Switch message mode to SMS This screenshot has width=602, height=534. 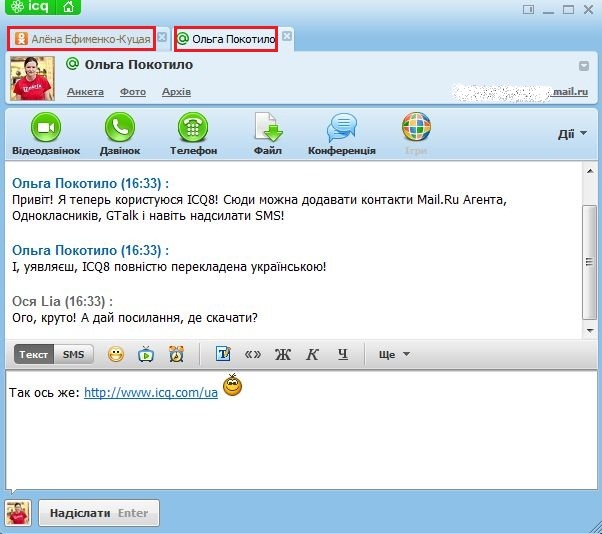tap(73, 354)
